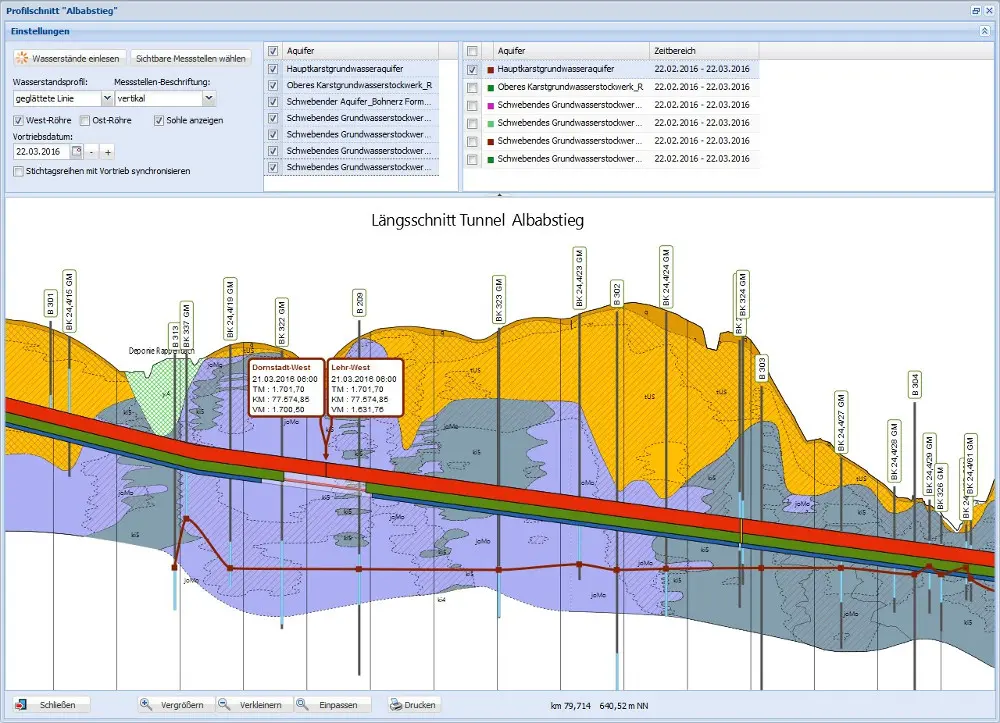
Task: Collapse the Einstellungen panel with chevron icon
Action: 985,31
